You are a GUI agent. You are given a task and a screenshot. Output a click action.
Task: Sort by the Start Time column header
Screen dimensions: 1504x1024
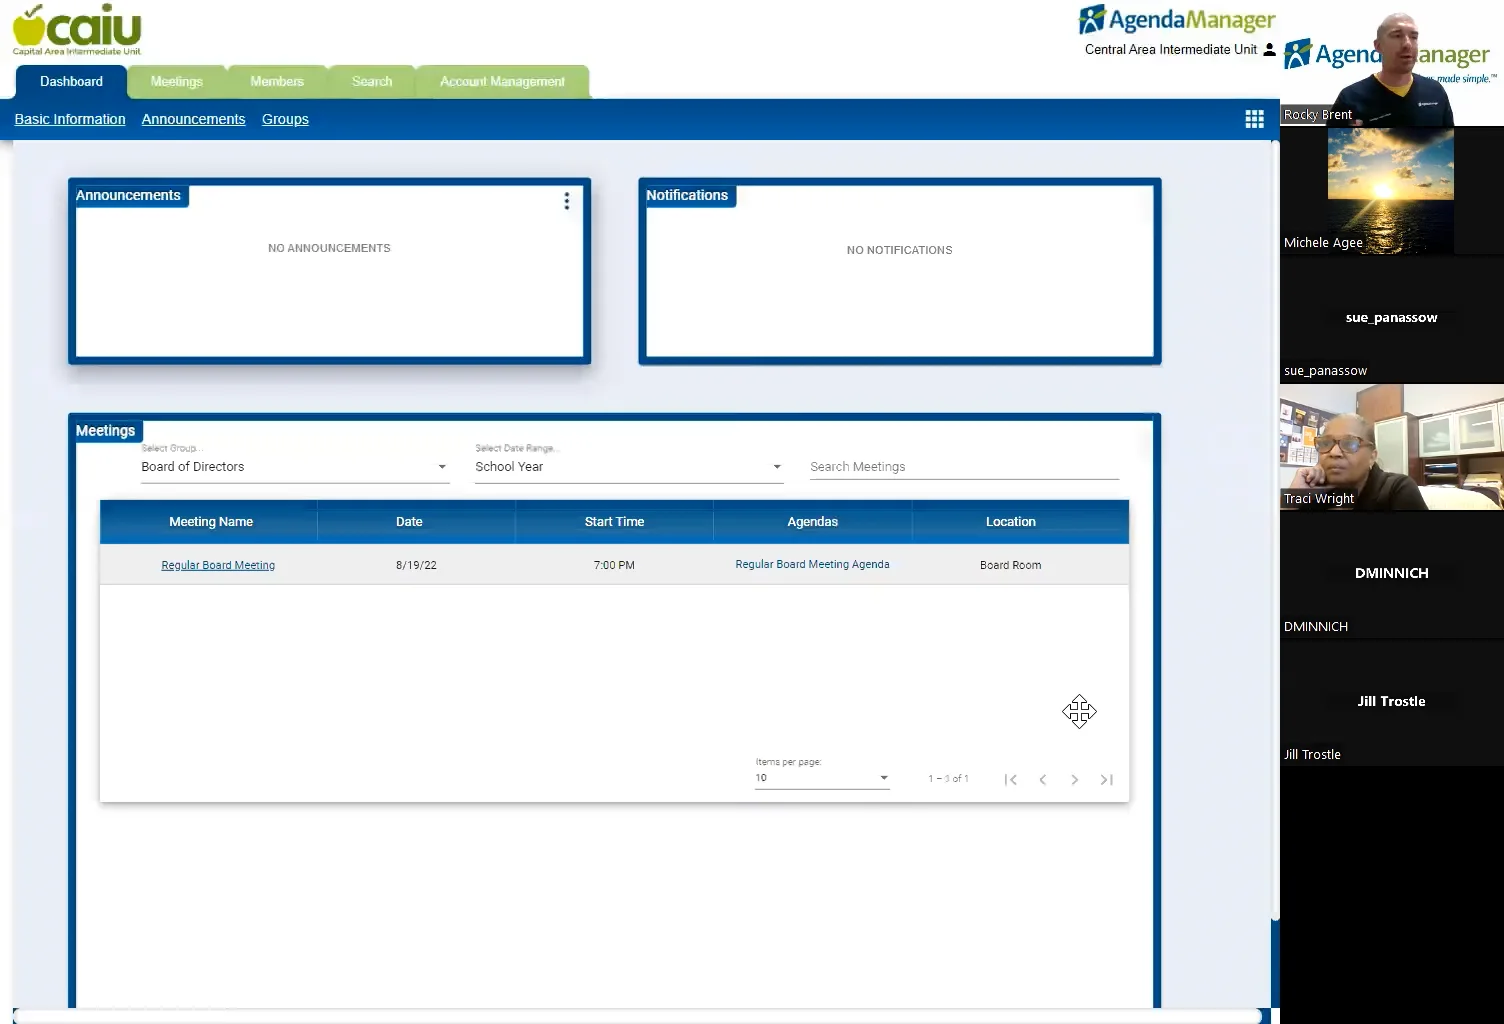point(614,522)
